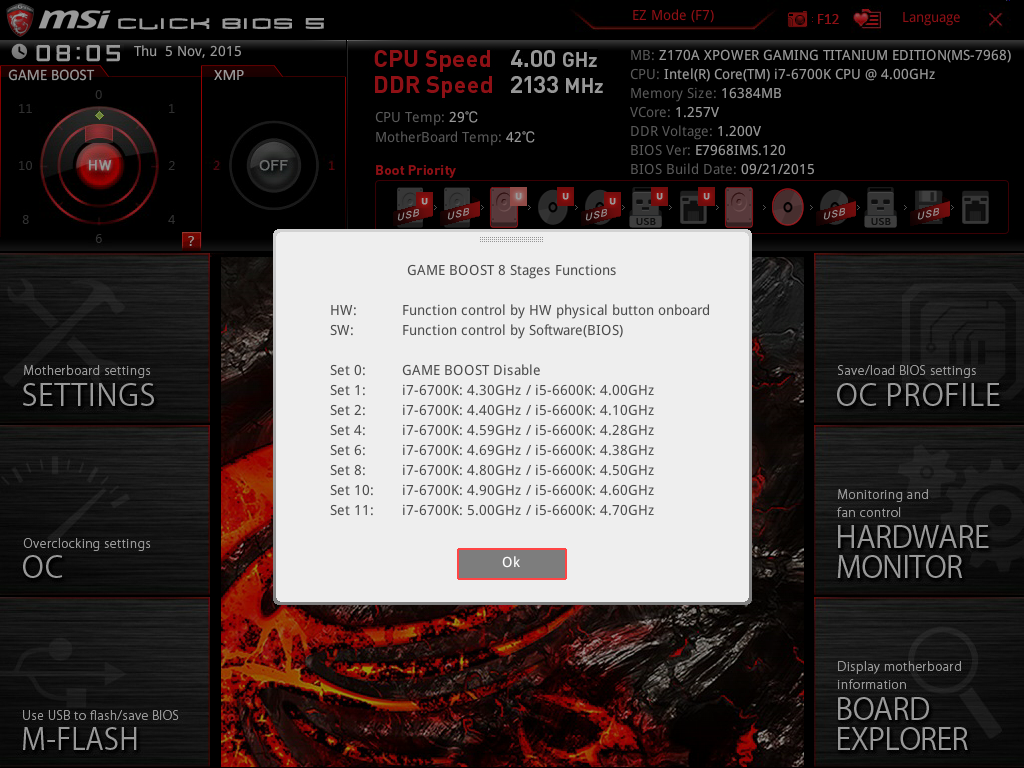Screen dimensions: 1024x768
Task: Open GAME BOOST help question mark
Action: [191, 240]
